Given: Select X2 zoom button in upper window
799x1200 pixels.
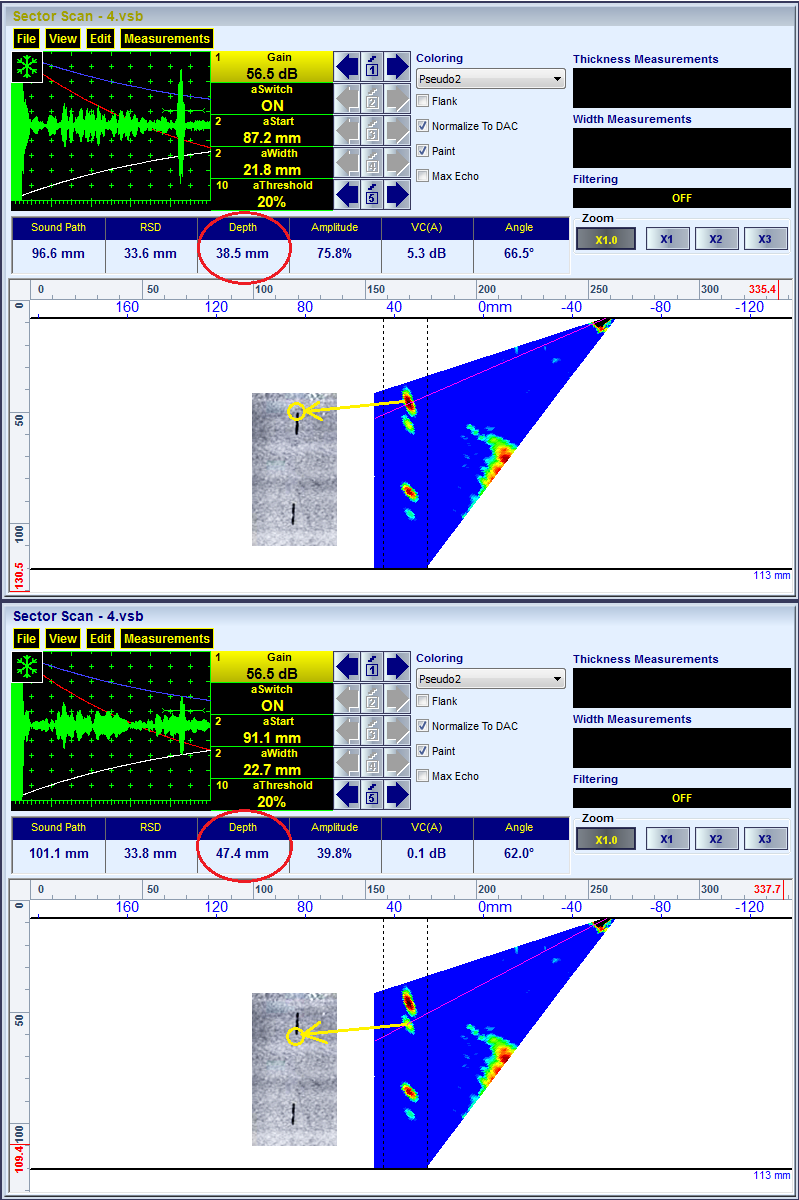Looking at the screenshot, I should [716, 239].
